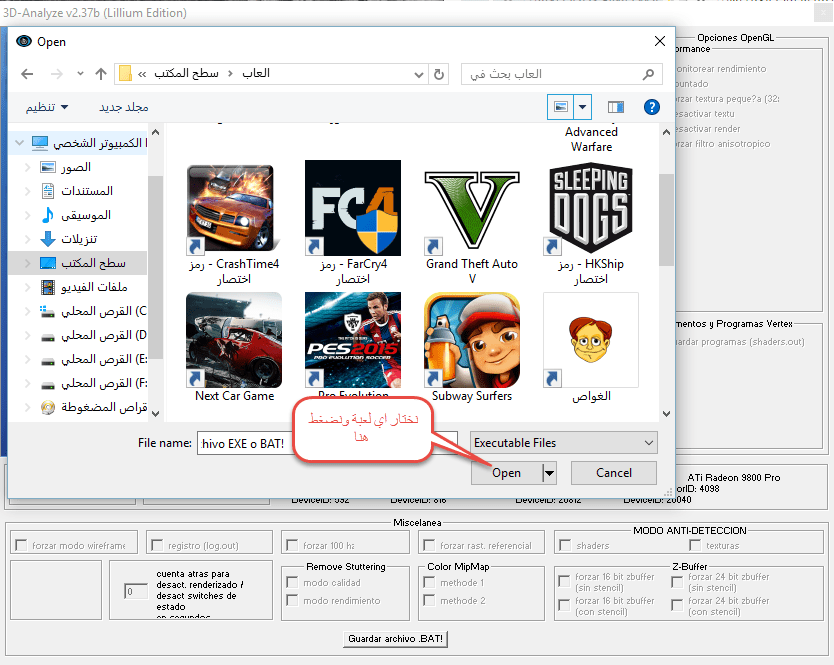The image size is (834, 665).
Task: Click the سطح المكتب breadcrumb segment
Action: click(186, 73)
